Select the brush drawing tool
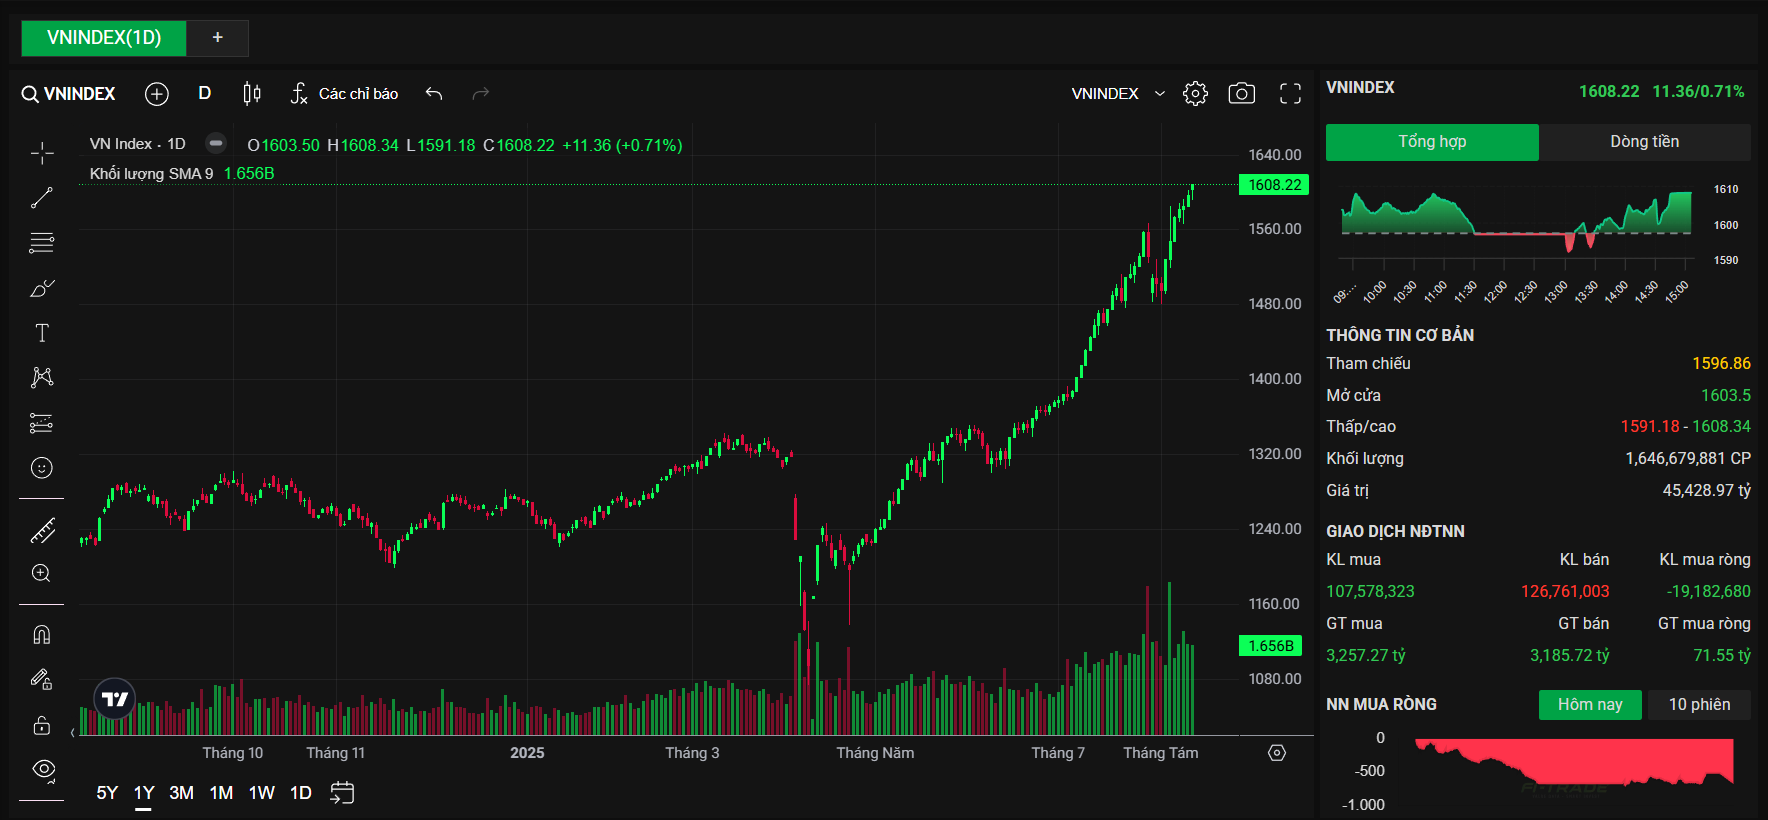 tap(42, 288)
